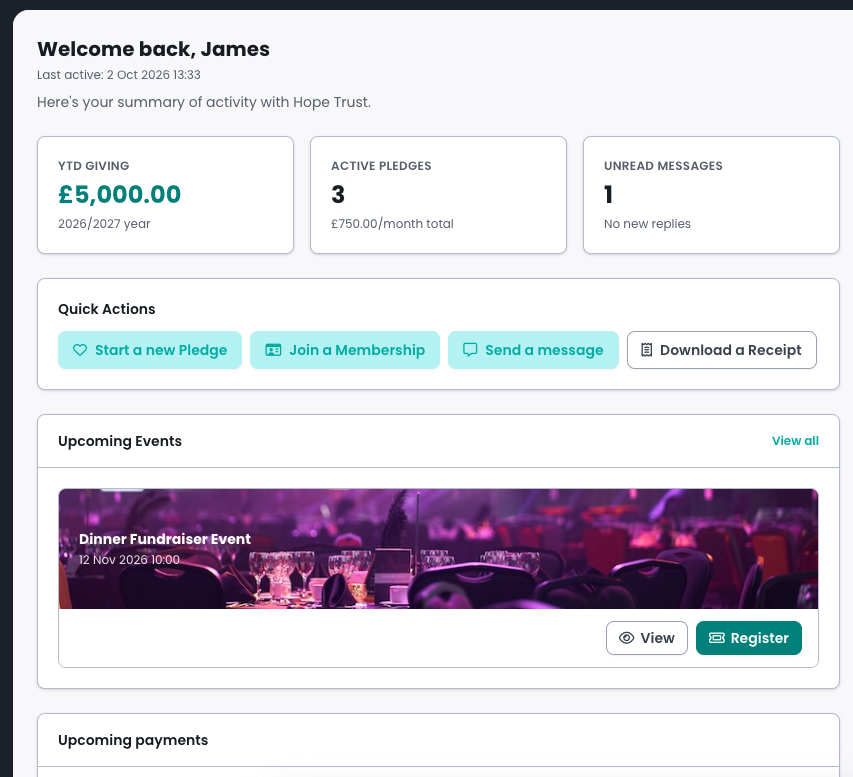Image resolution: width=853 pixels, height=777 pixels.
Task: Click the speech bubble icon on Send a message
Action: [470, 349]
